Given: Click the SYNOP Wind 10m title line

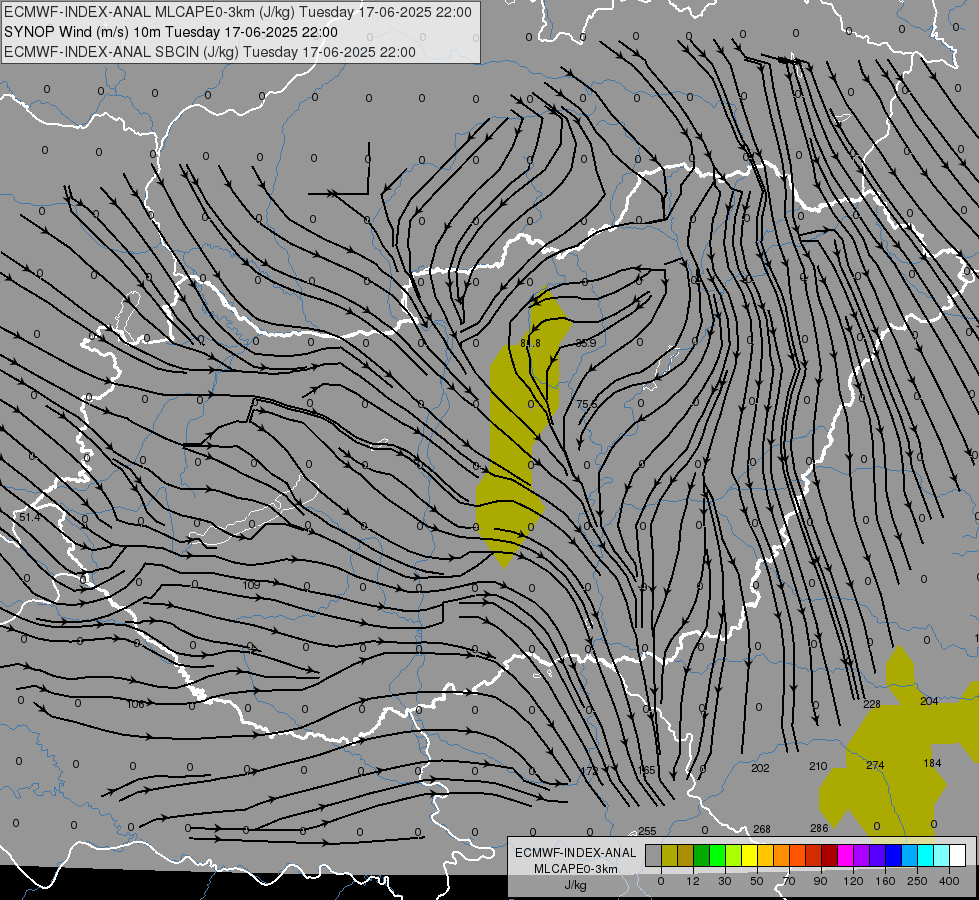Looking at the screenshot, I should click(170, 32).
